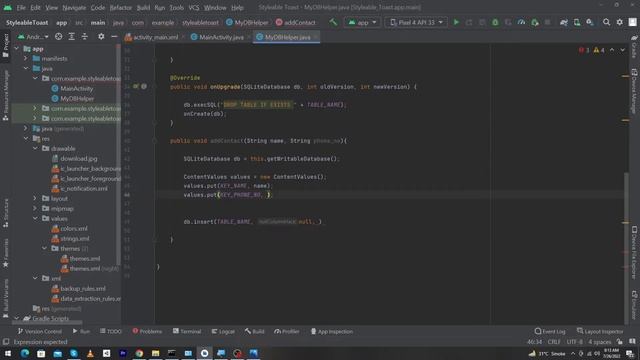Image resolution: width=640 pixels, height=360 pixels.
Task: Click Collapse All in project panel
Action: pyautogui.click(x=84, y=37)
